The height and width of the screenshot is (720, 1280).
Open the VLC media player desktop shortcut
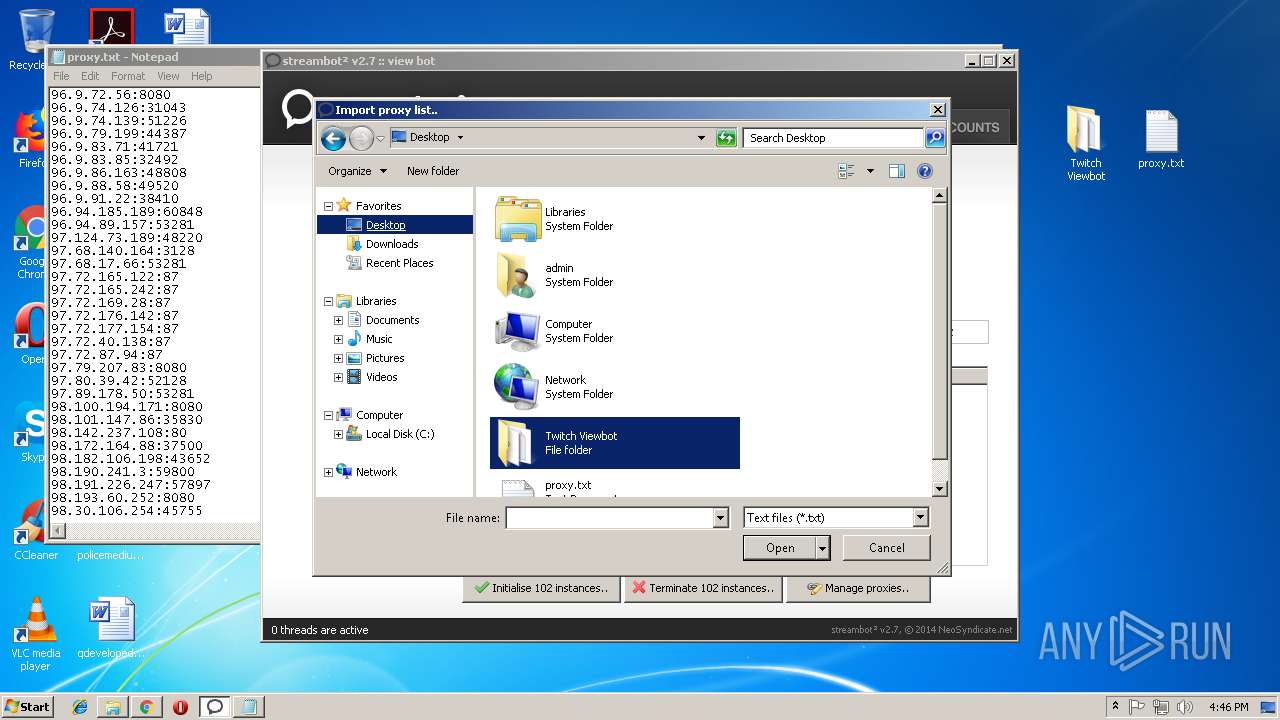point(36,633)
